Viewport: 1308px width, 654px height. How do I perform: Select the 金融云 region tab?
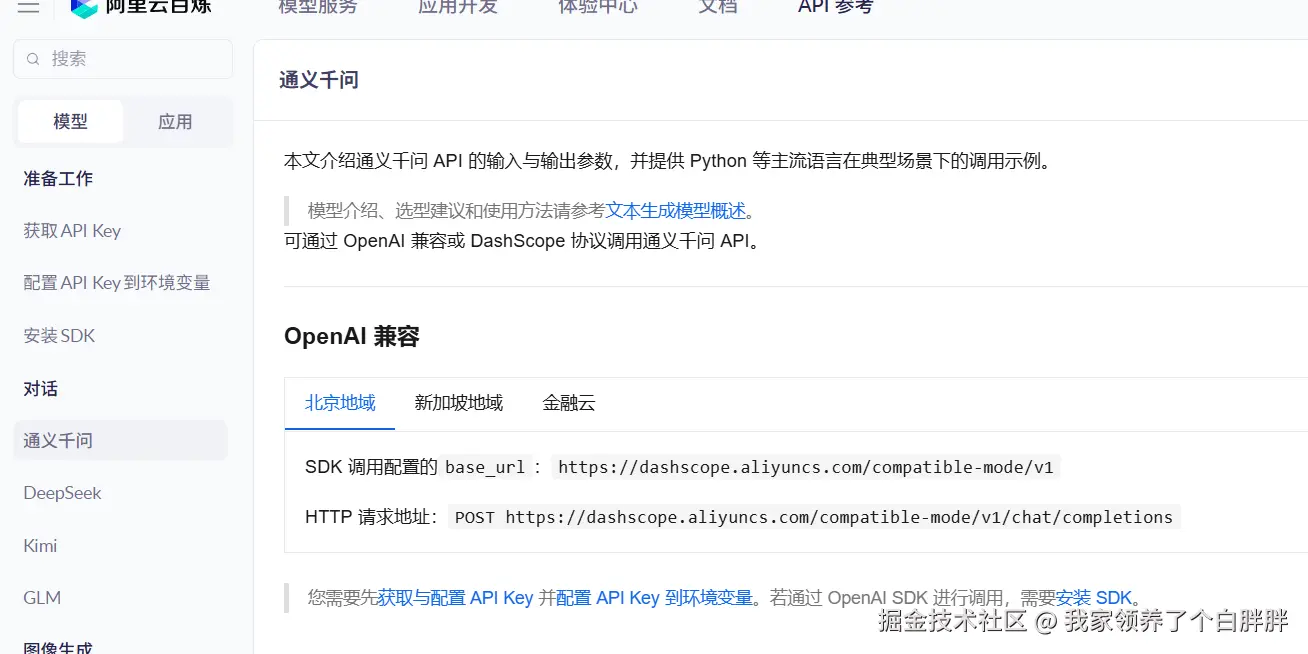[569, 403]
